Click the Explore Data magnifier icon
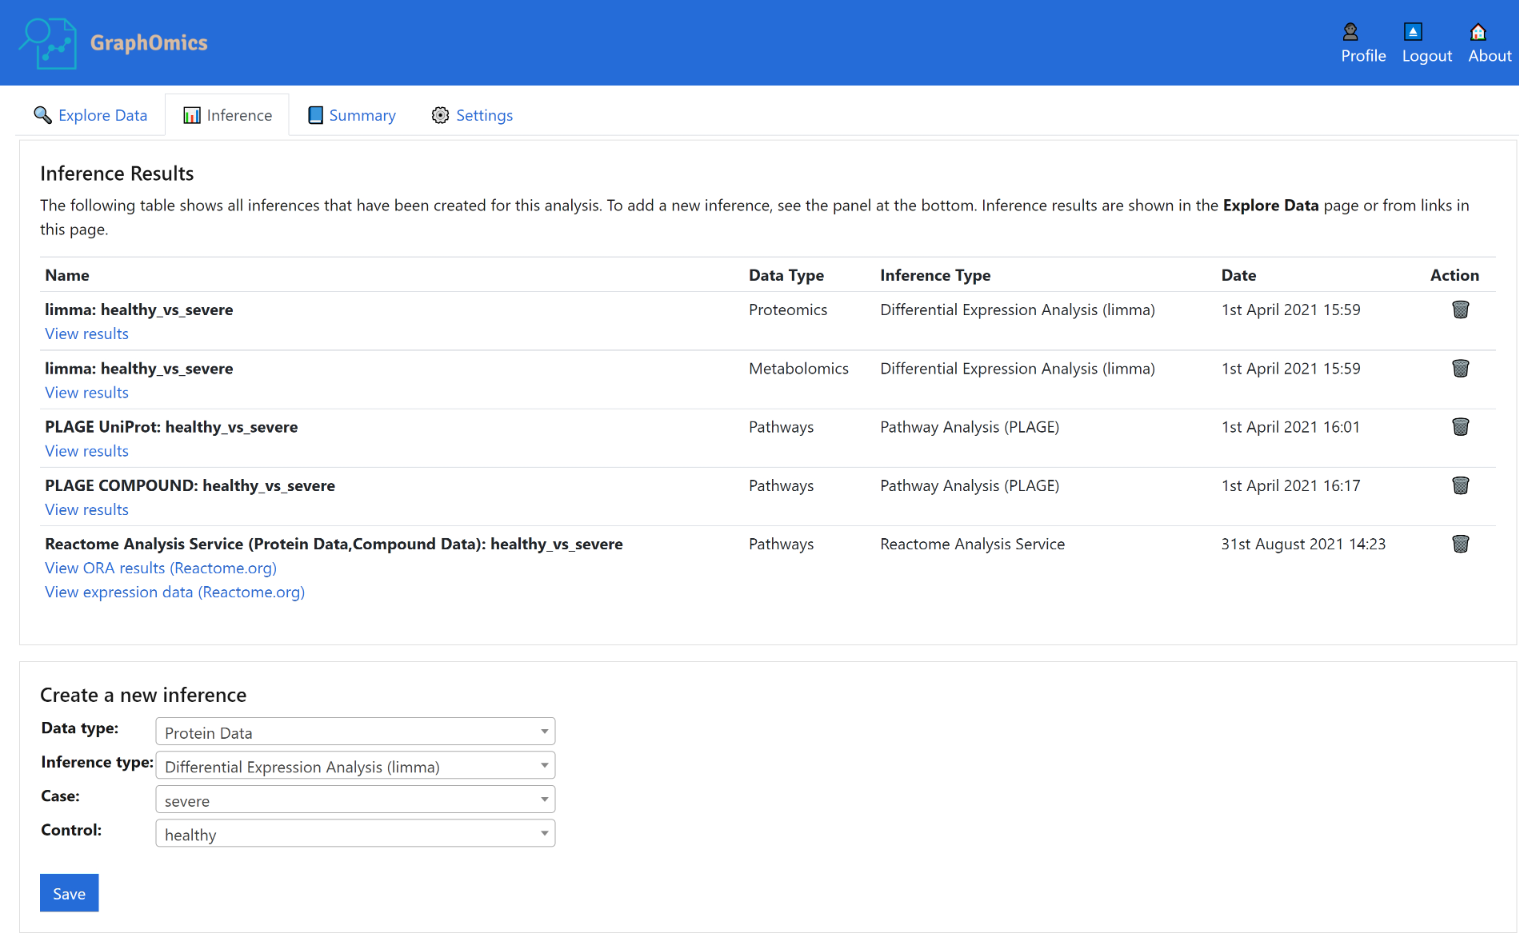 coord(42,115)
